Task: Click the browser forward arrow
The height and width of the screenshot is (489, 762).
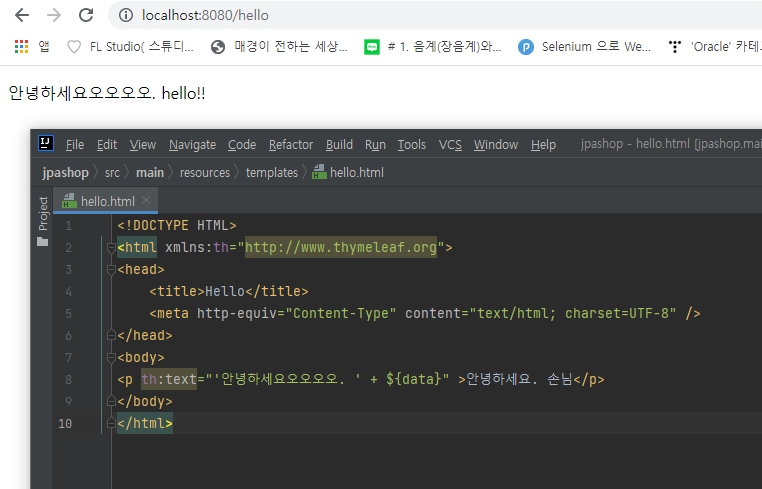Action: pos(54,16)
